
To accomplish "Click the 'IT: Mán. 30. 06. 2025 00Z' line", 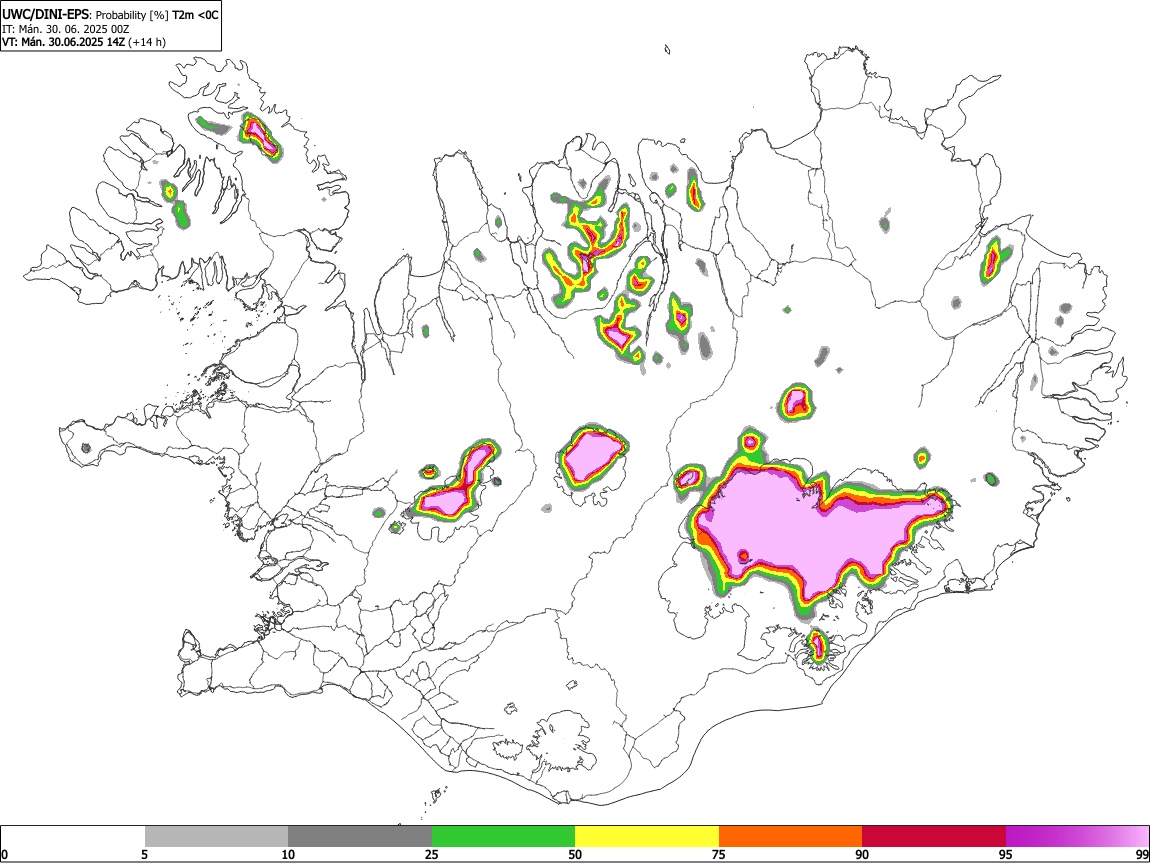I will click(x=65, y=29).
